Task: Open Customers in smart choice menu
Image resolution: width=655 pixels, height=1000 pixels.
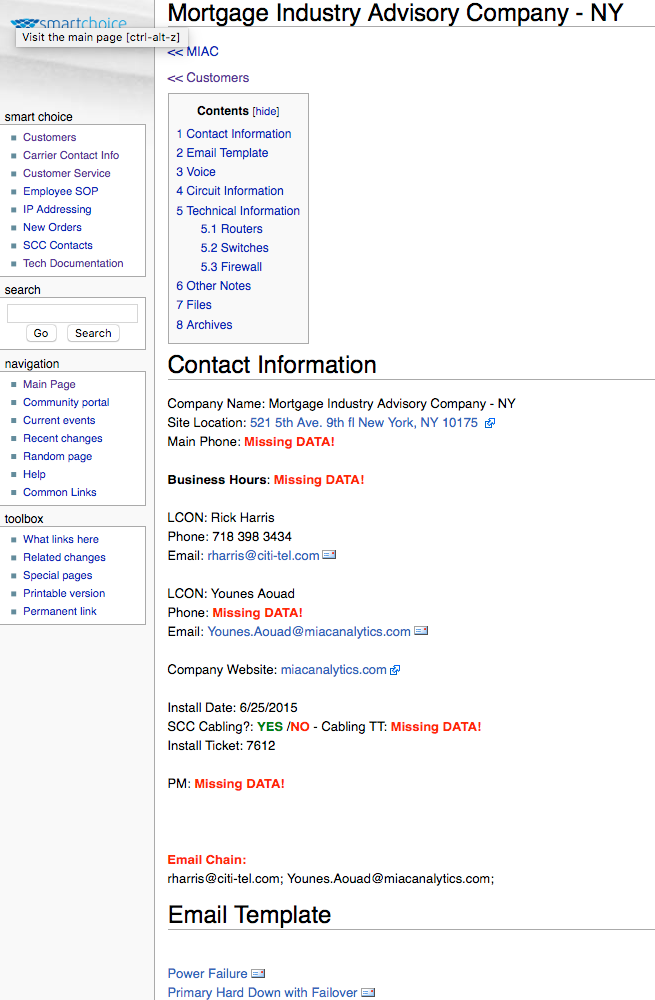Action: pyautogui.click(x=50, y=137)
